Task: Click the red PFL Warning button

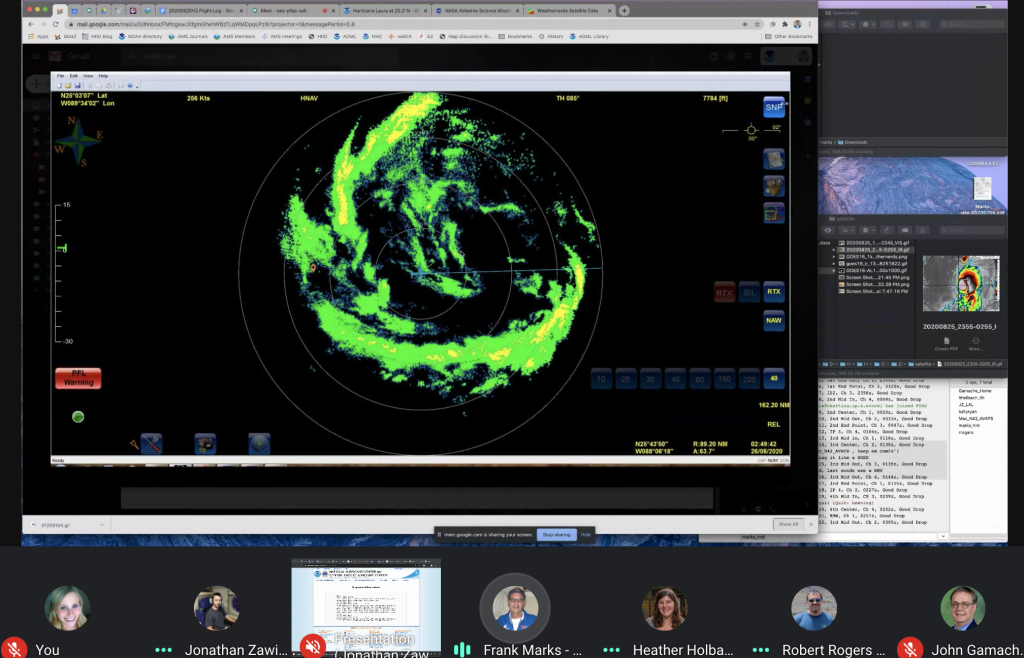Action: click(78, 378)
